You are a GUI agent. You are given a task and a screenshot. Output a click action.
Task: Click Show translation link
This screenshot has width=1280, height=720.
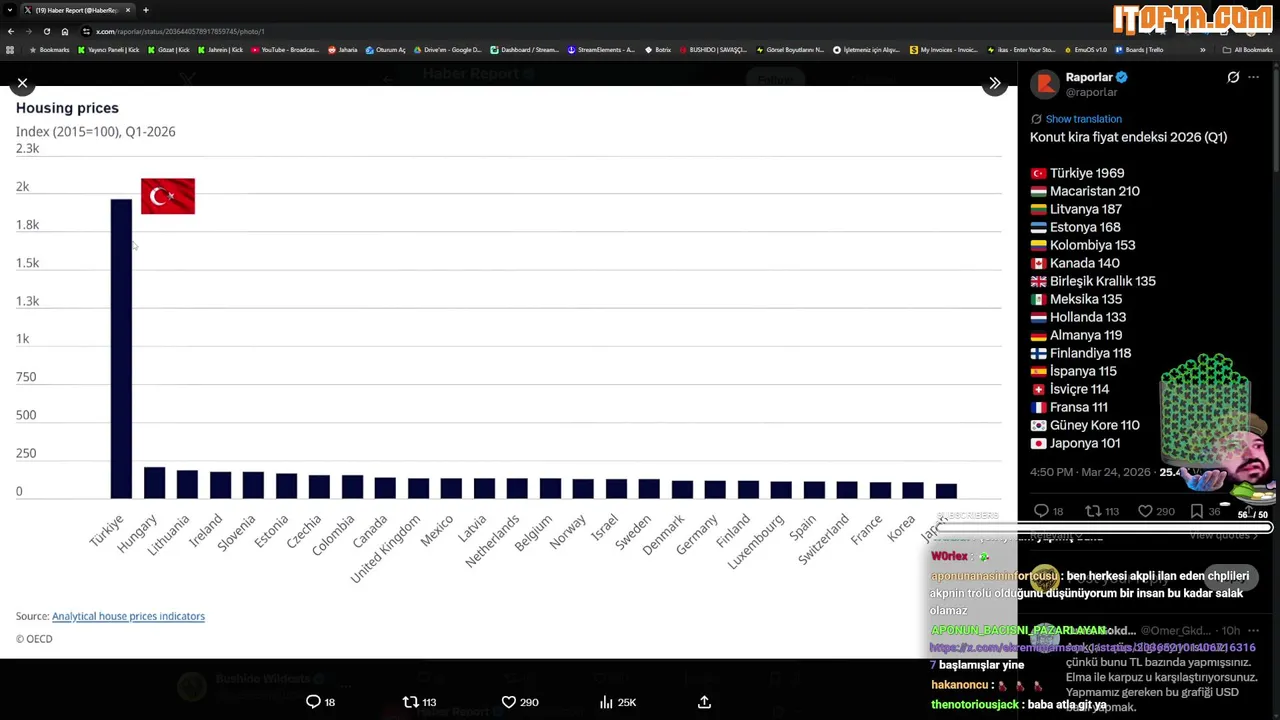click(1083, 119)
